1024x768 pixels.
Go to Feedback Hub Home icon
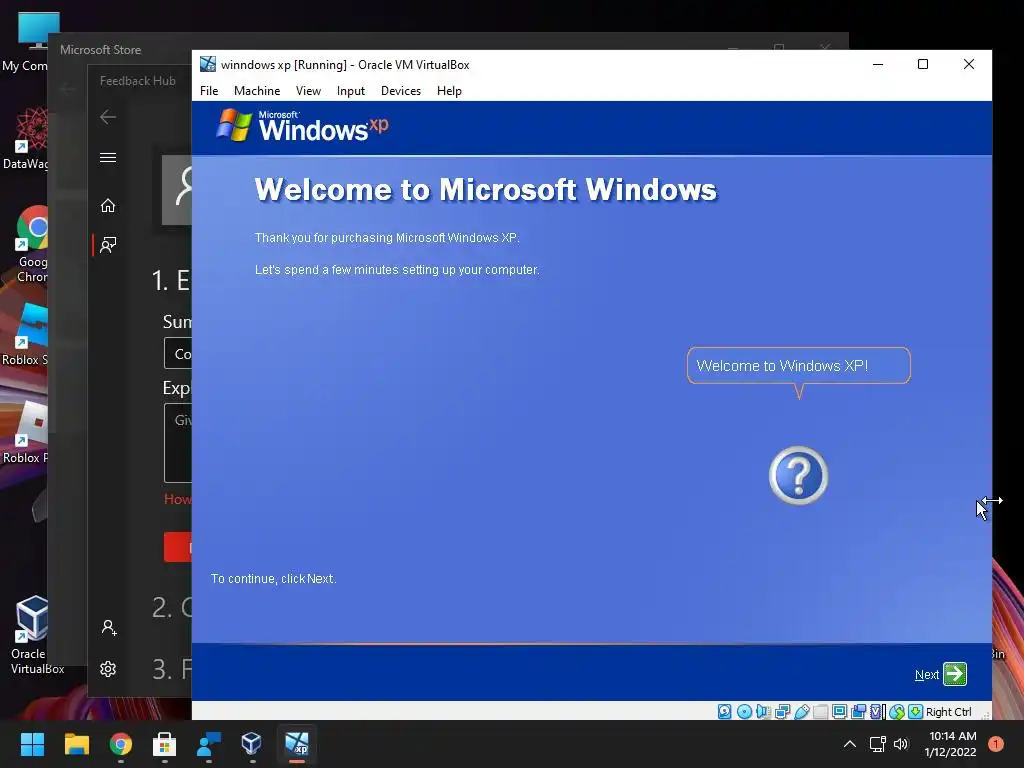click(108, 206)
